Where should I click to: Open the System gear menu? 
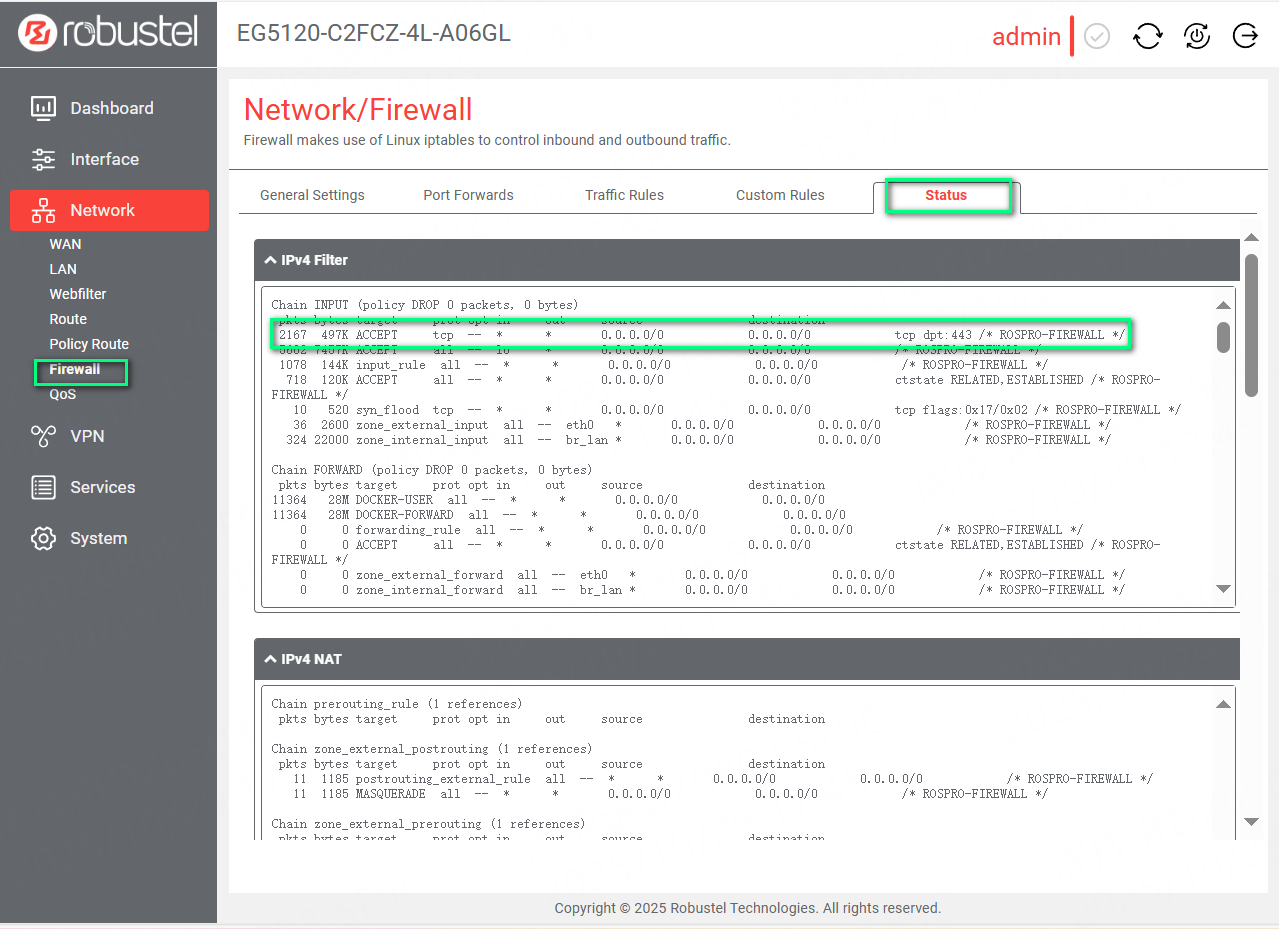click(97, 538)
